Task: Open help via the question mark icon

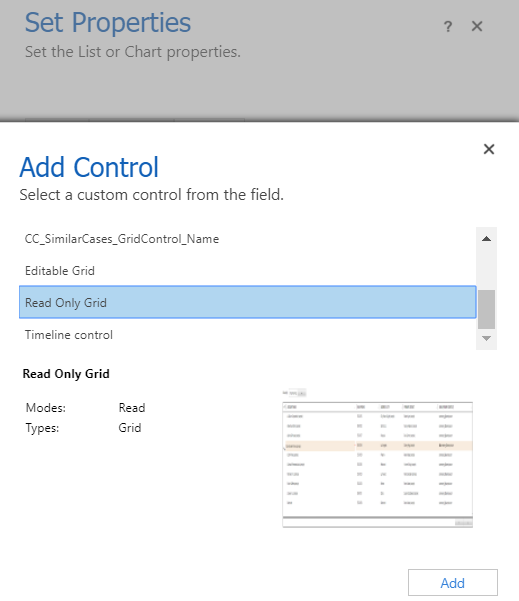Action: click(448, 26)
